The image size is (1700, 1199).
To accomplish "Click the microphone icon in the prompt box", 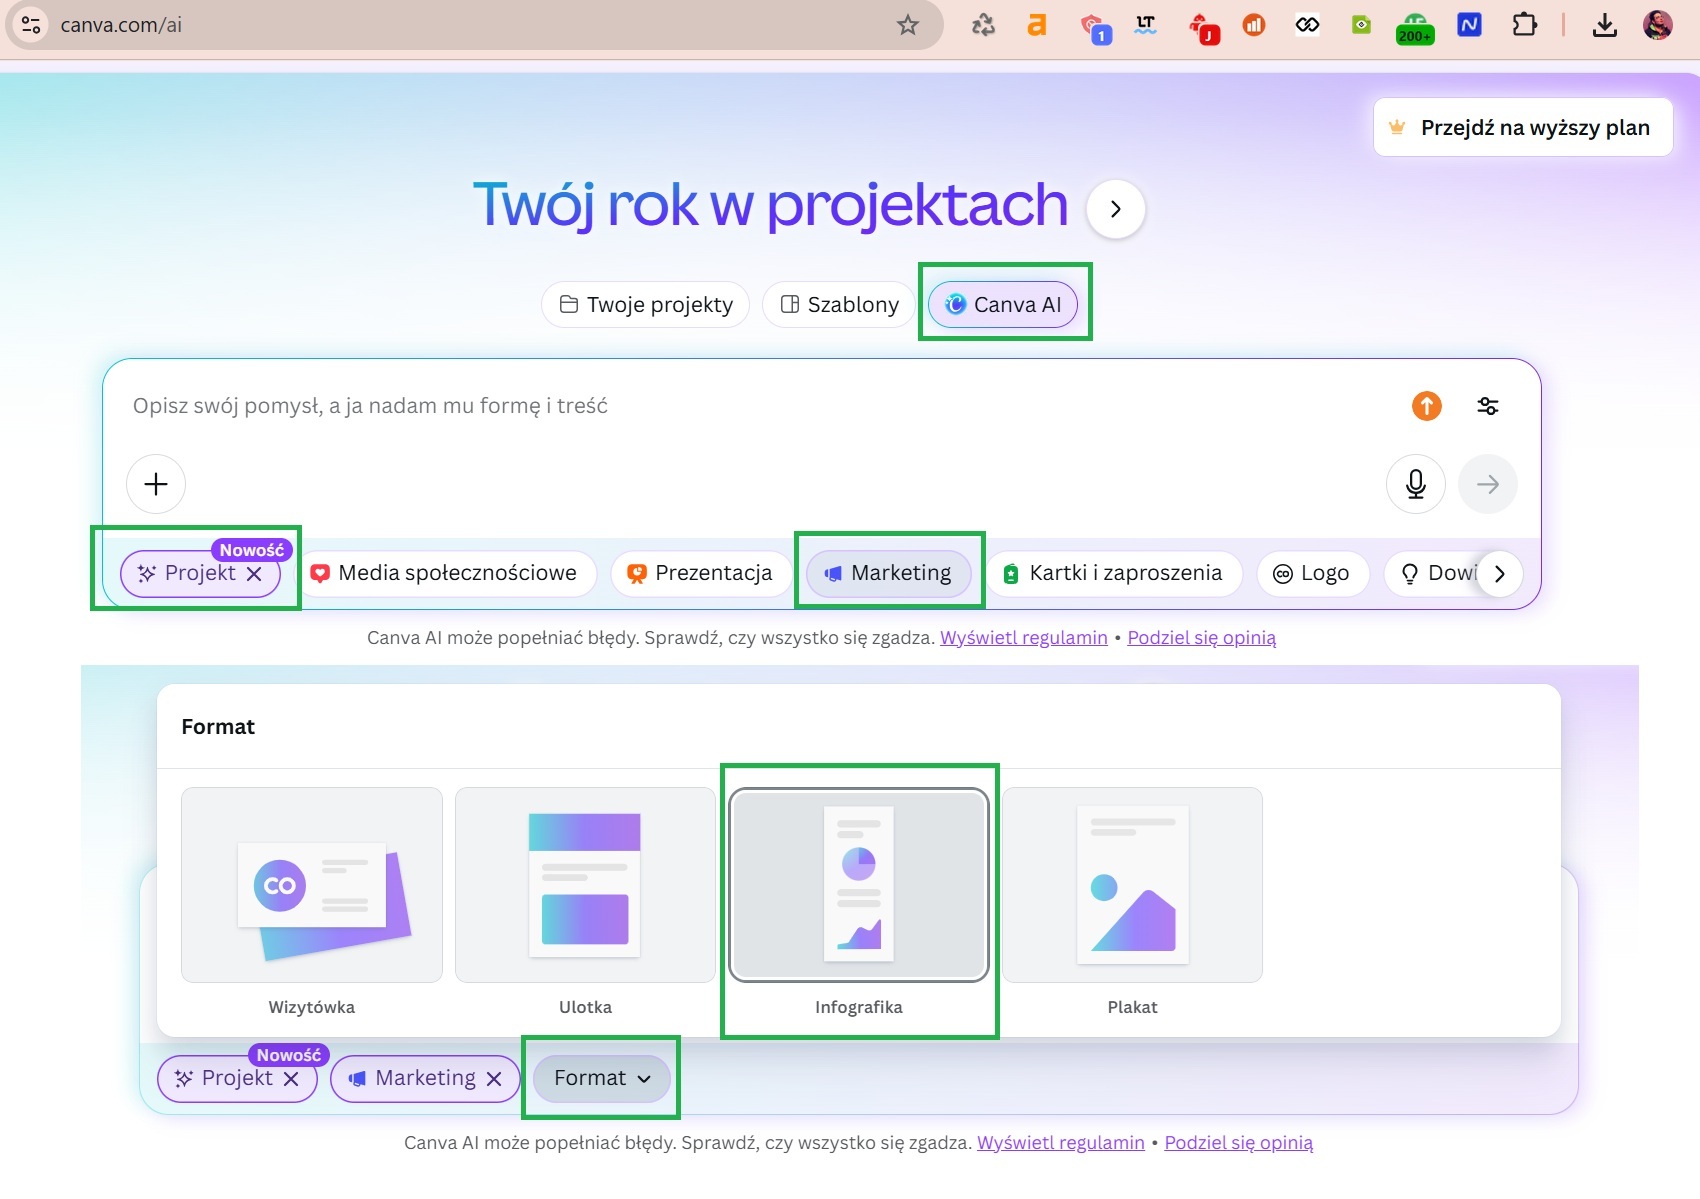I will (x=1415, y=484).
